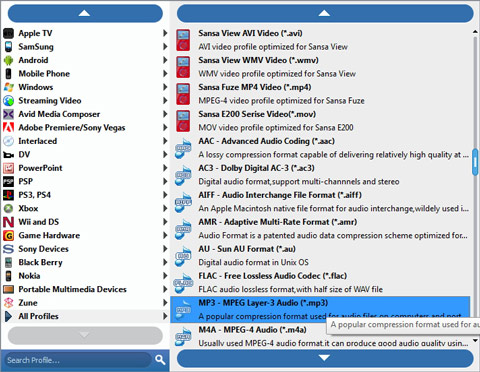Select Sansa Fuze MP4 Video (*.mp4)
The height and width of the screenshot is (372, 480).
tap(320, 94)
